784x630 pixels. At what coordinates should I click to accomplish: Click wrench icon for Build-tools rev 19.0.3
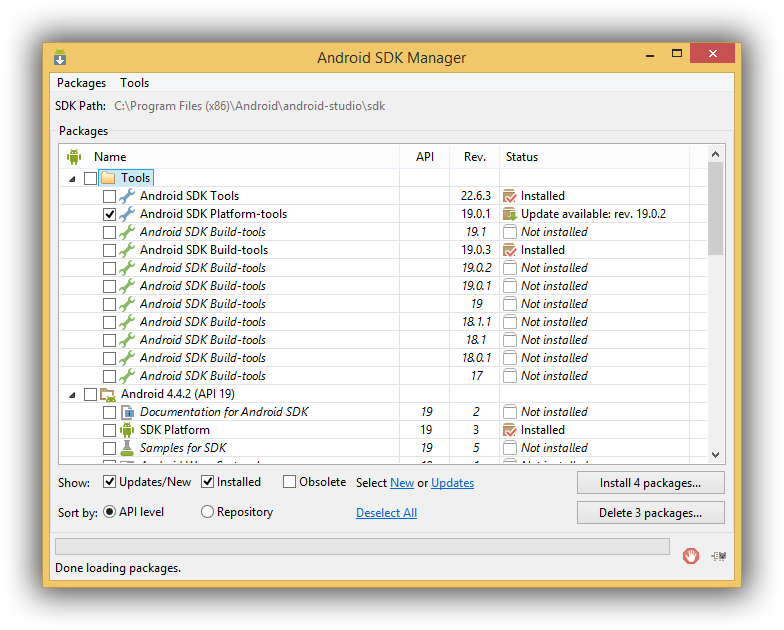(x=127, y=250)
